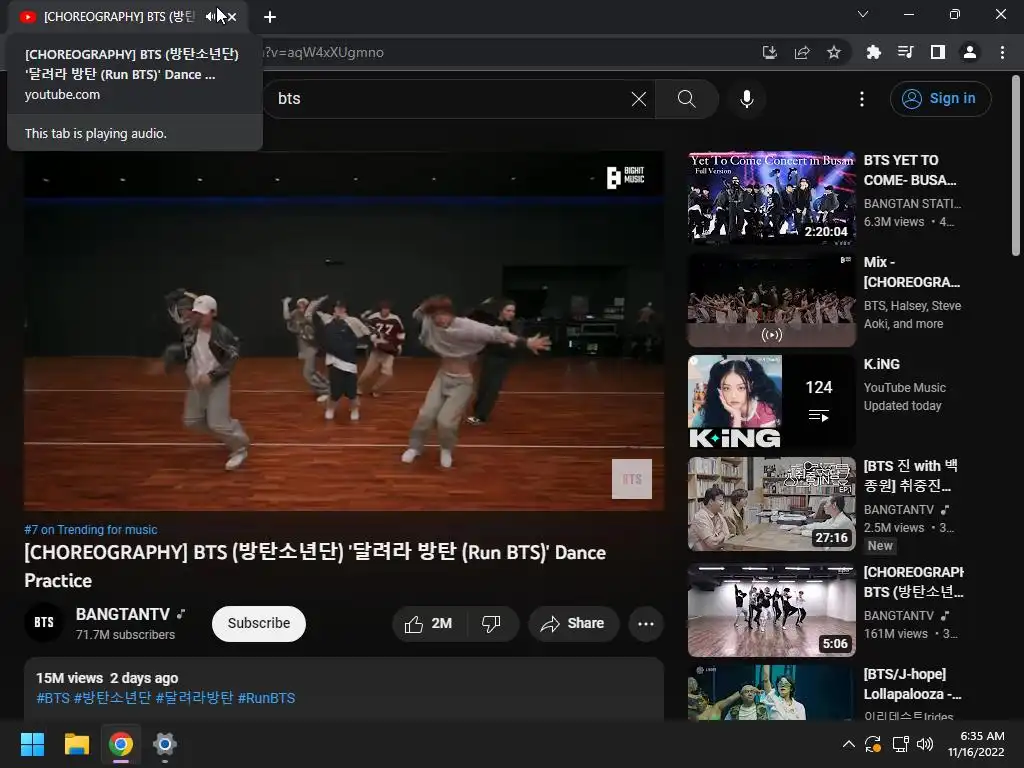Image resolution: width=1024 pixels, height=768 pixels.
Task: Click the #달려라방탄 hashtag
Action: coord(194,698)
